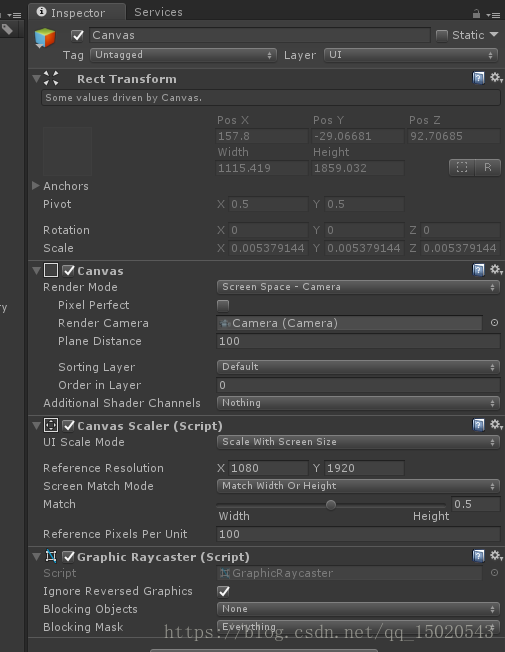Open Screen Match Mode dropdown
The image size is (505, 652).
point(358,486)
